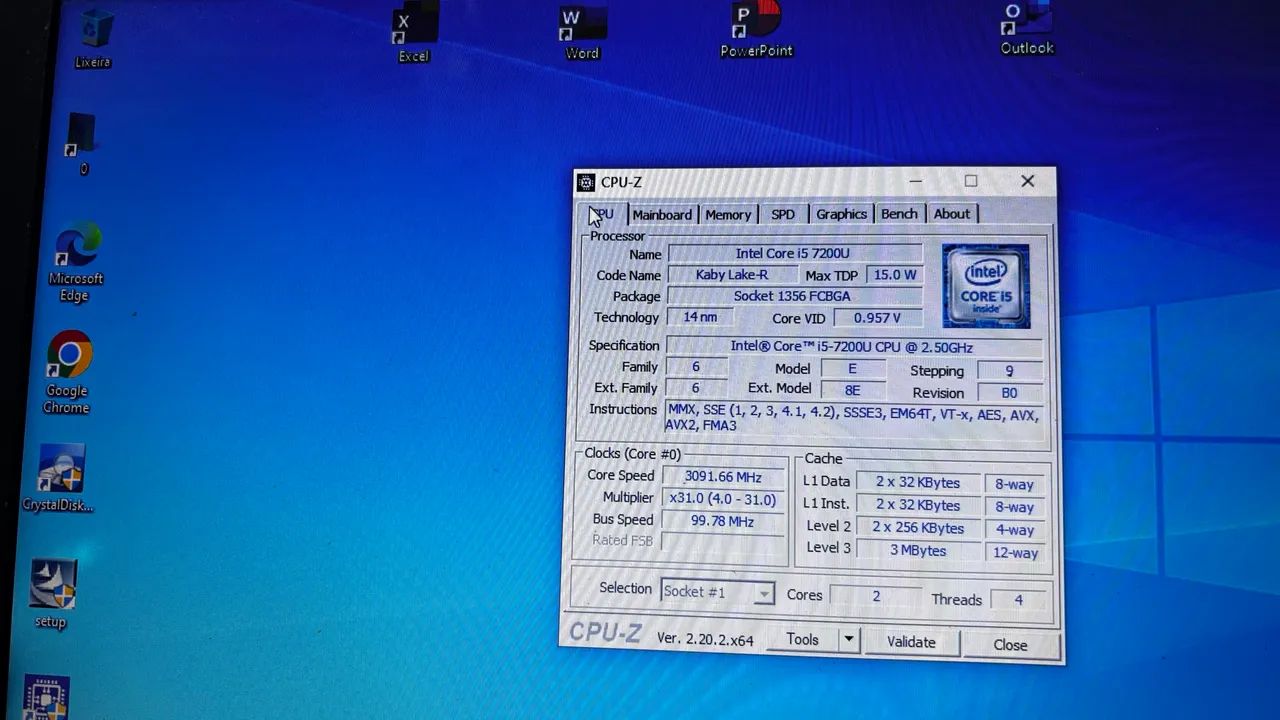Click the Technology value 14 nm
Screen dimensions: 1280x720
point(700,317)
